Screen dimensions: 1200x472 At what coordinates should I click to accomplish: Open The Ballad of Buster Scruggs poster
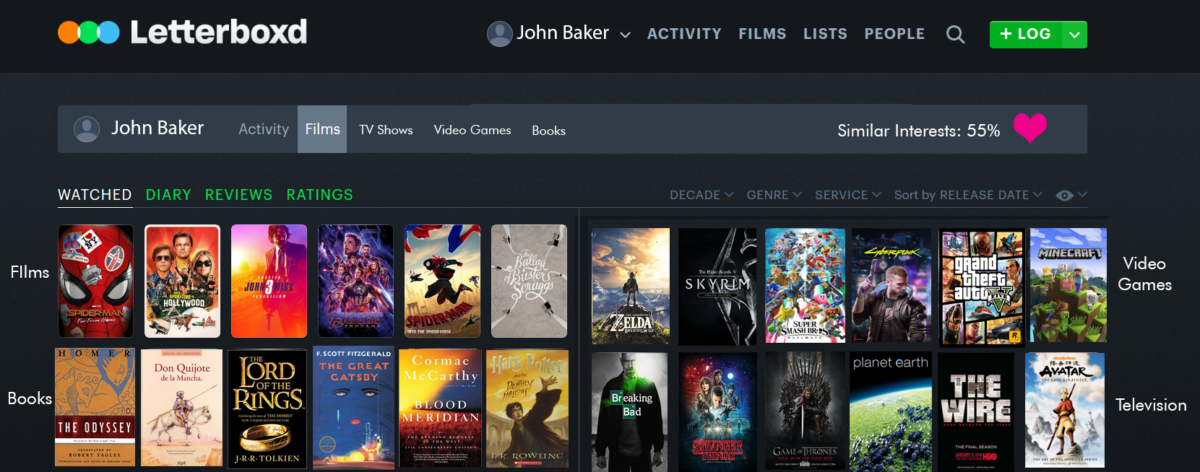tap(529, 281)
